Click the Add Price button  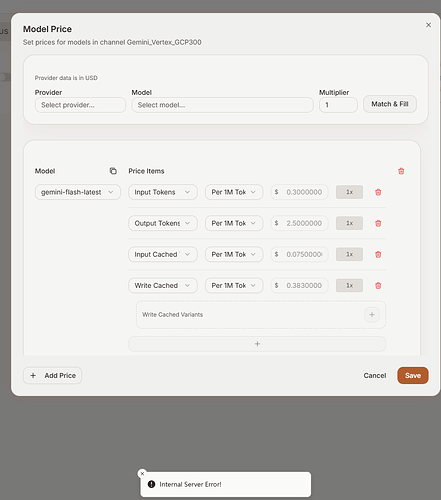click(x=53, y=376)
